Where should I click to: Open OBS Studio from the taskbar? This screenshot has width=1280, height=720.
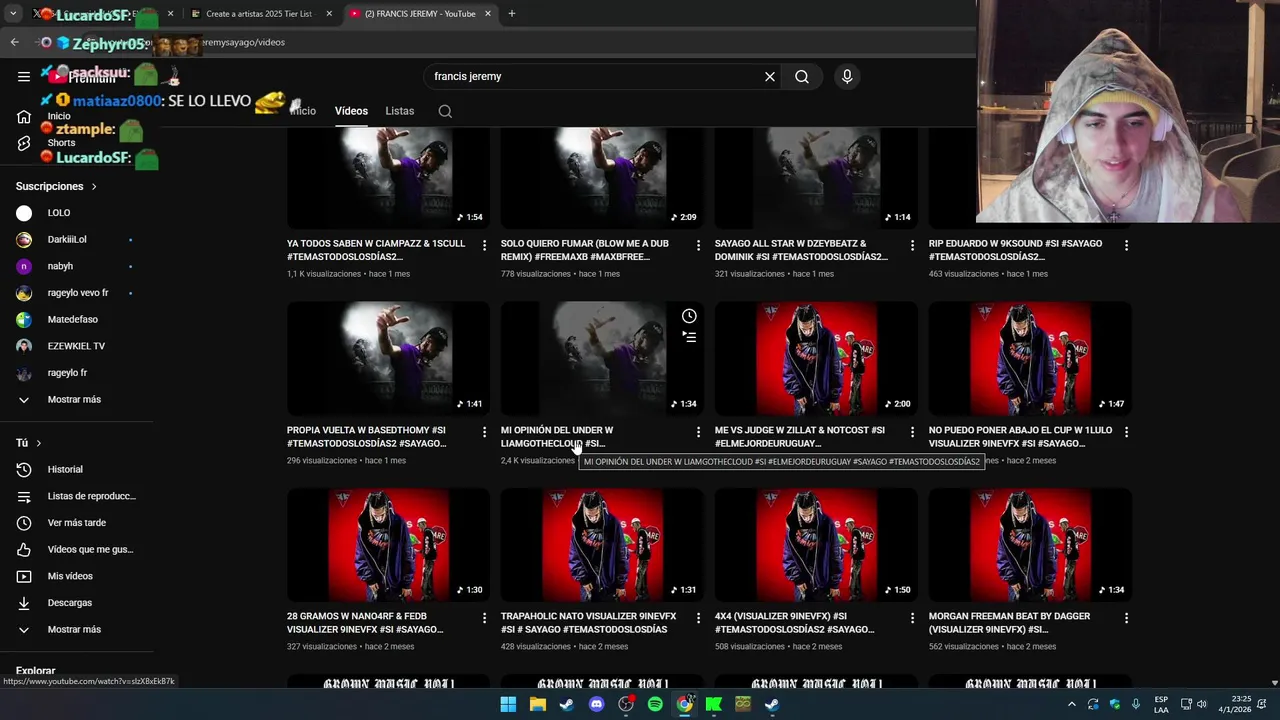(626, 704)
